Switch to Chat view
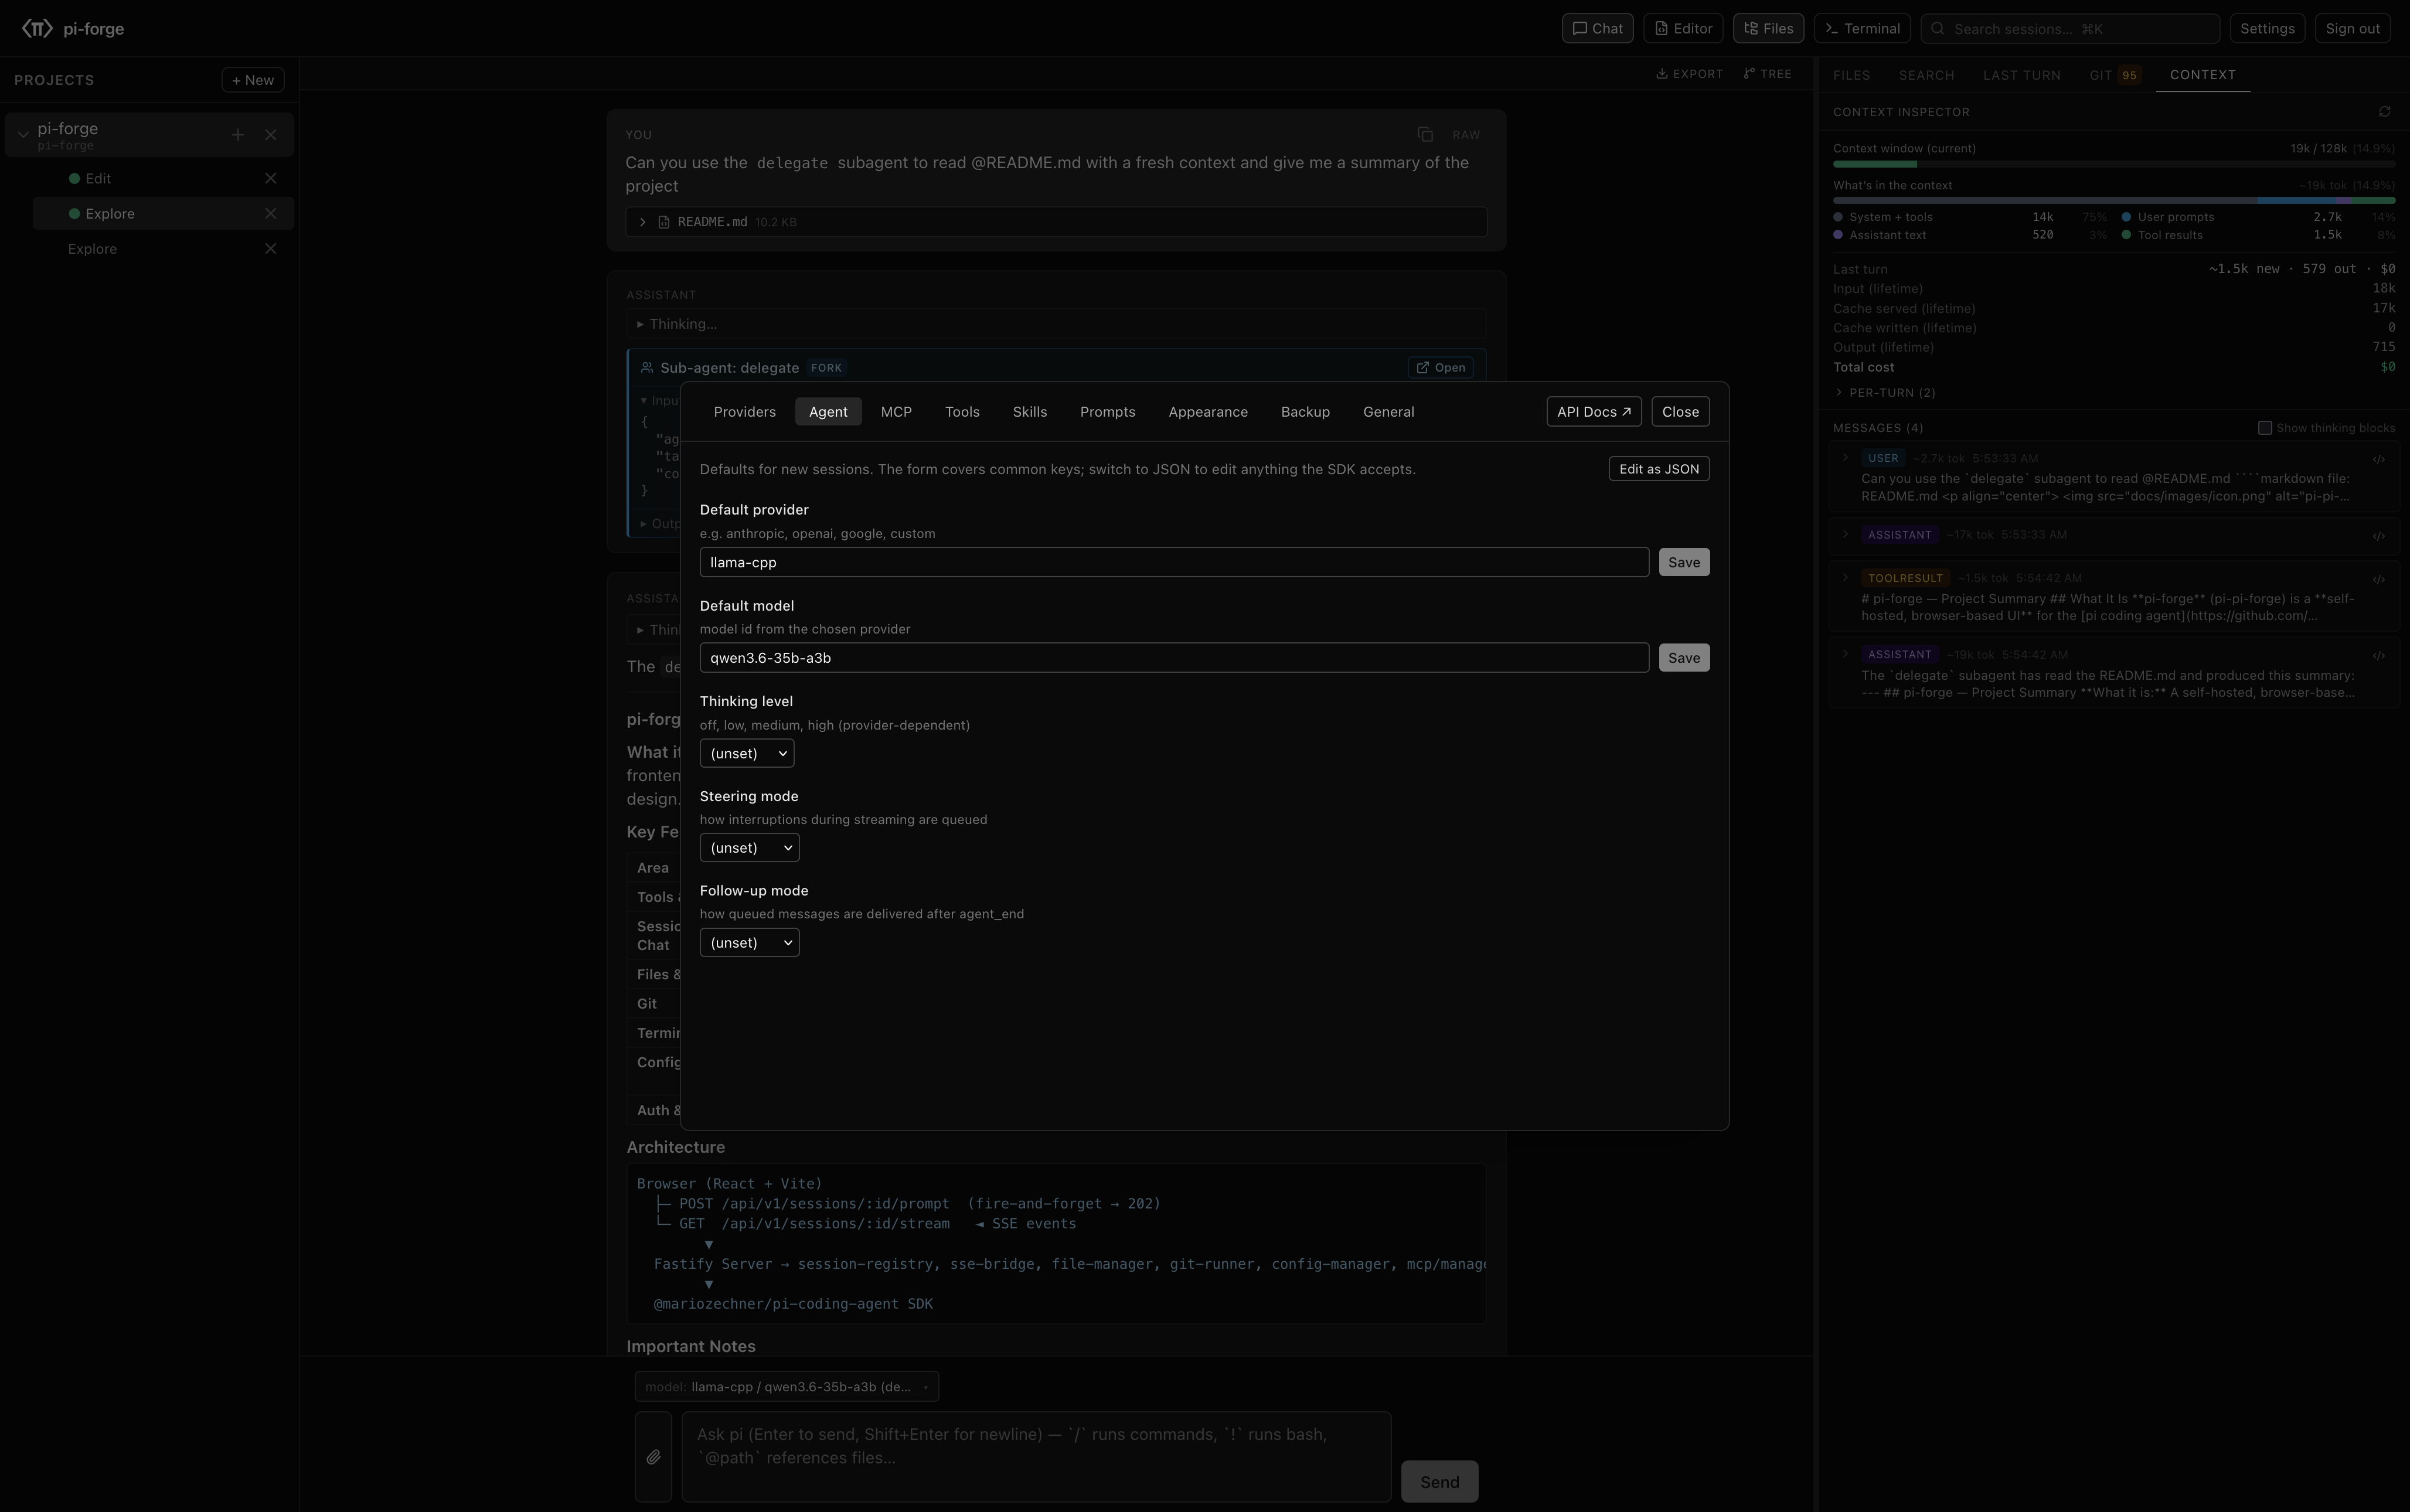This screenshot has height=1512, width=2410. pos(1598,28)
